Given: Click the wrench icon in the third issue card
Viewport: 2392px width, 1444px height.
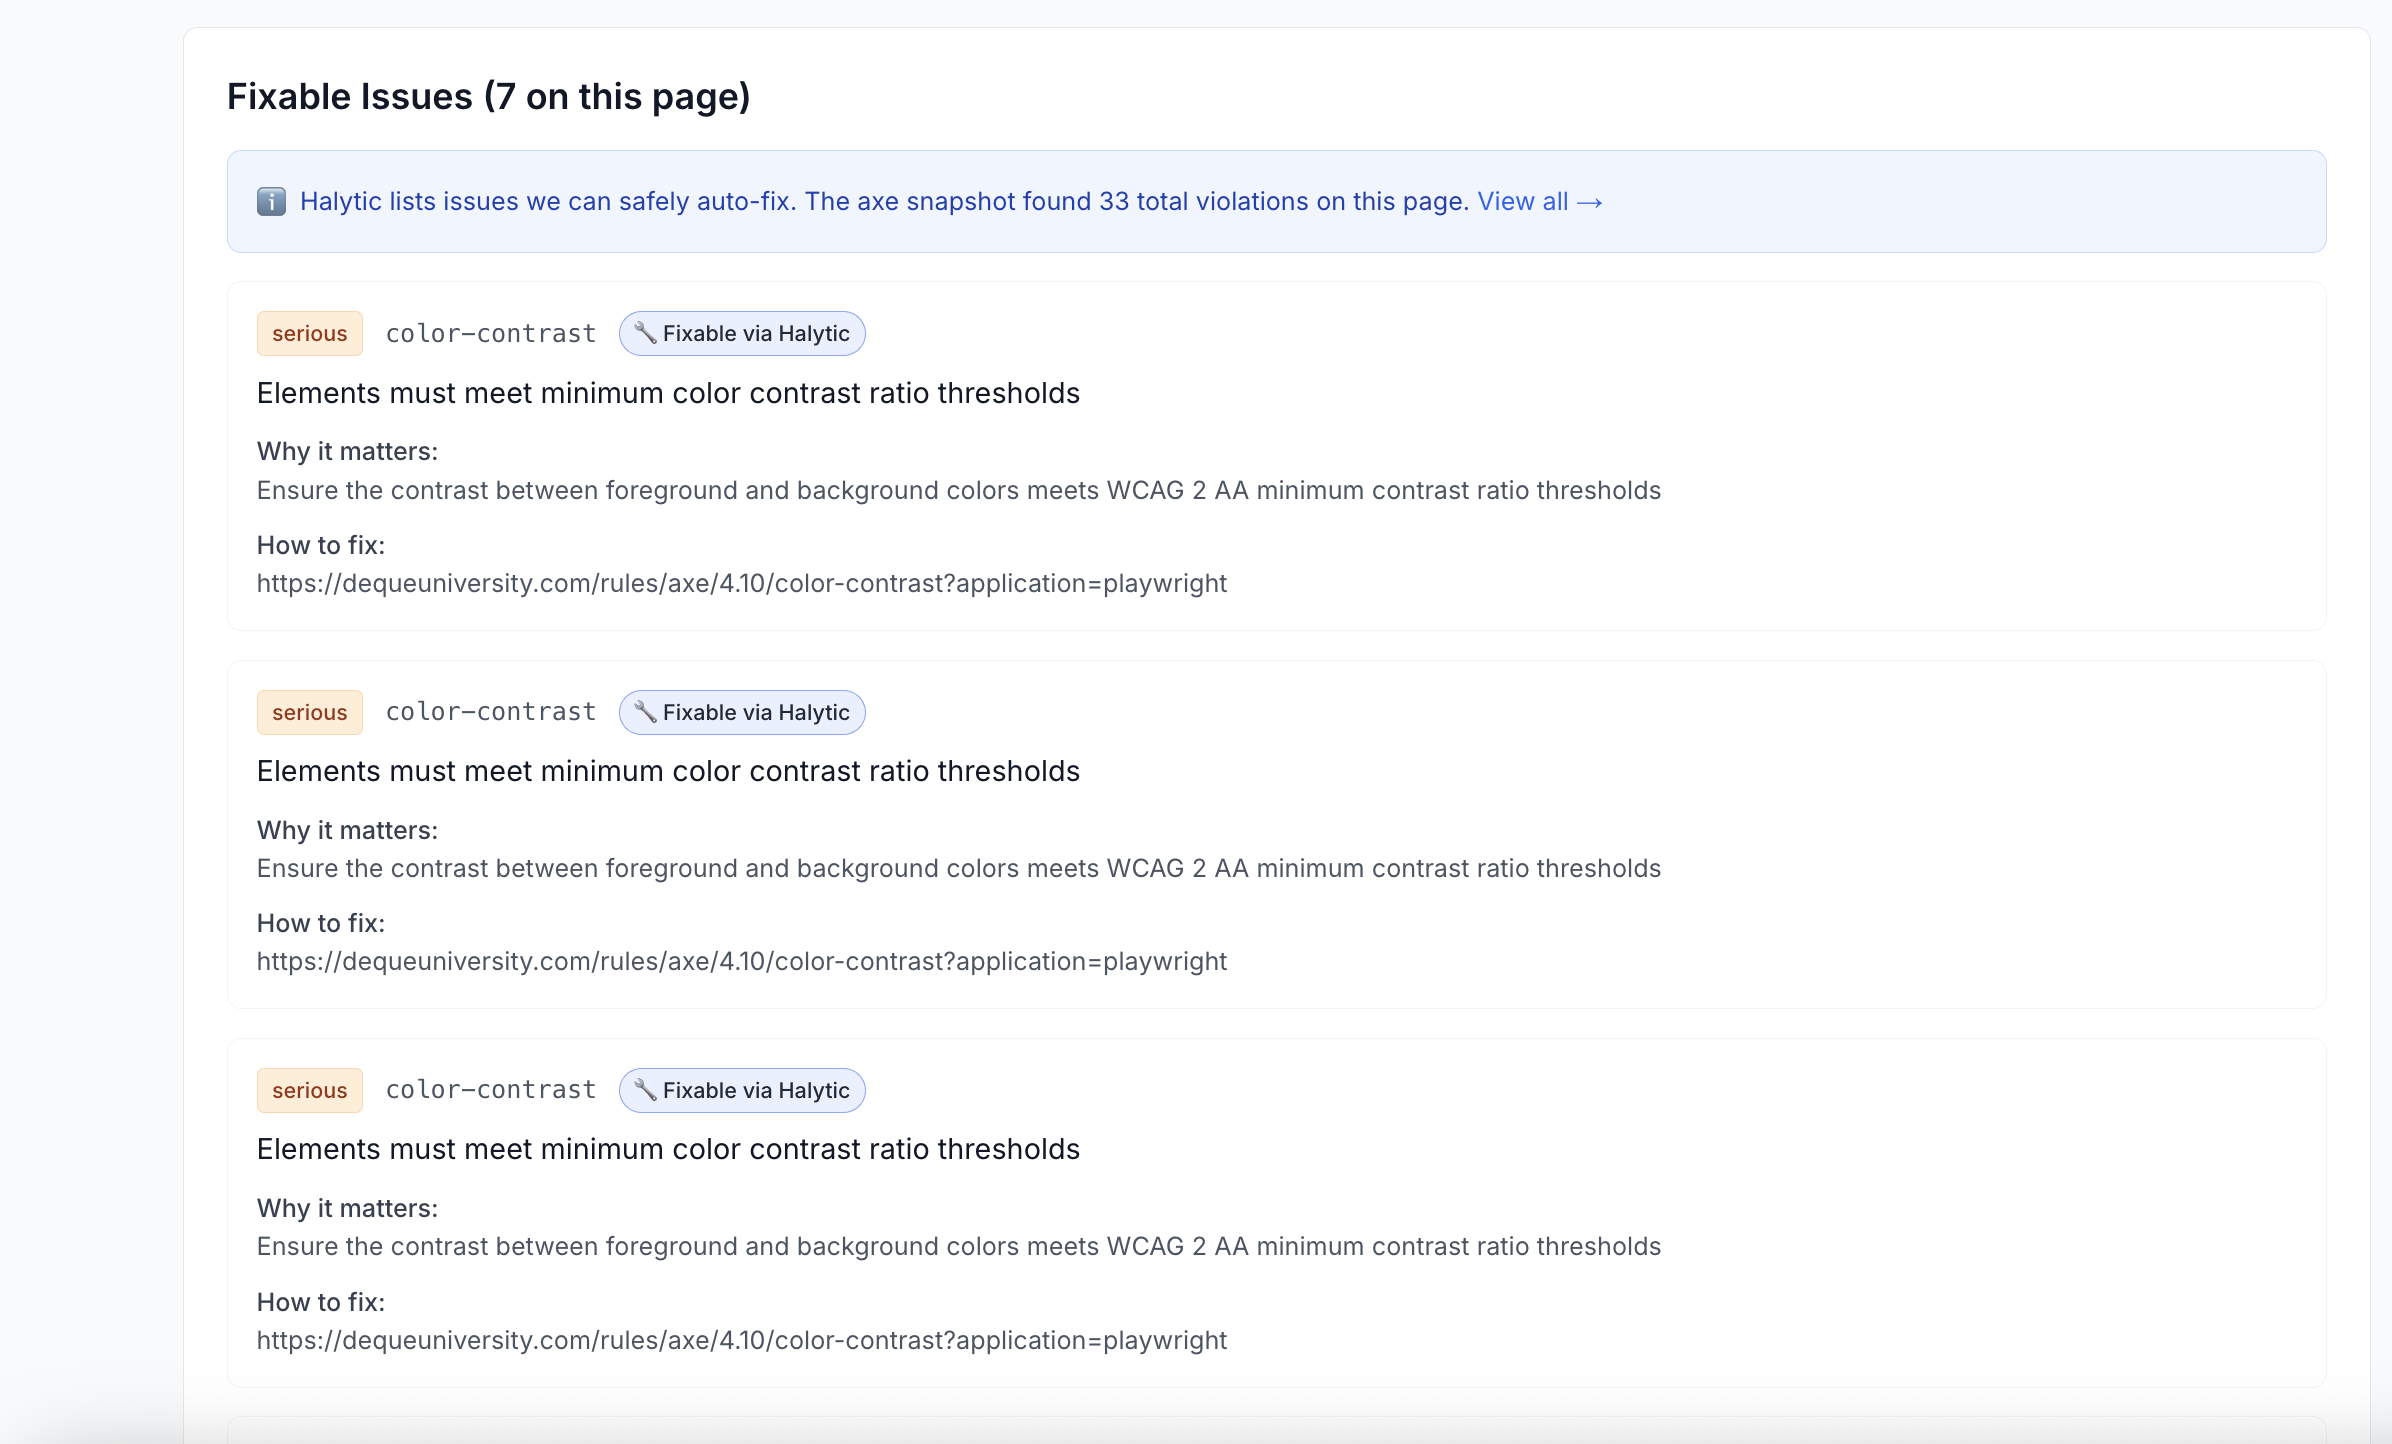Looking at the screenshot, I should pos(645,1090).
